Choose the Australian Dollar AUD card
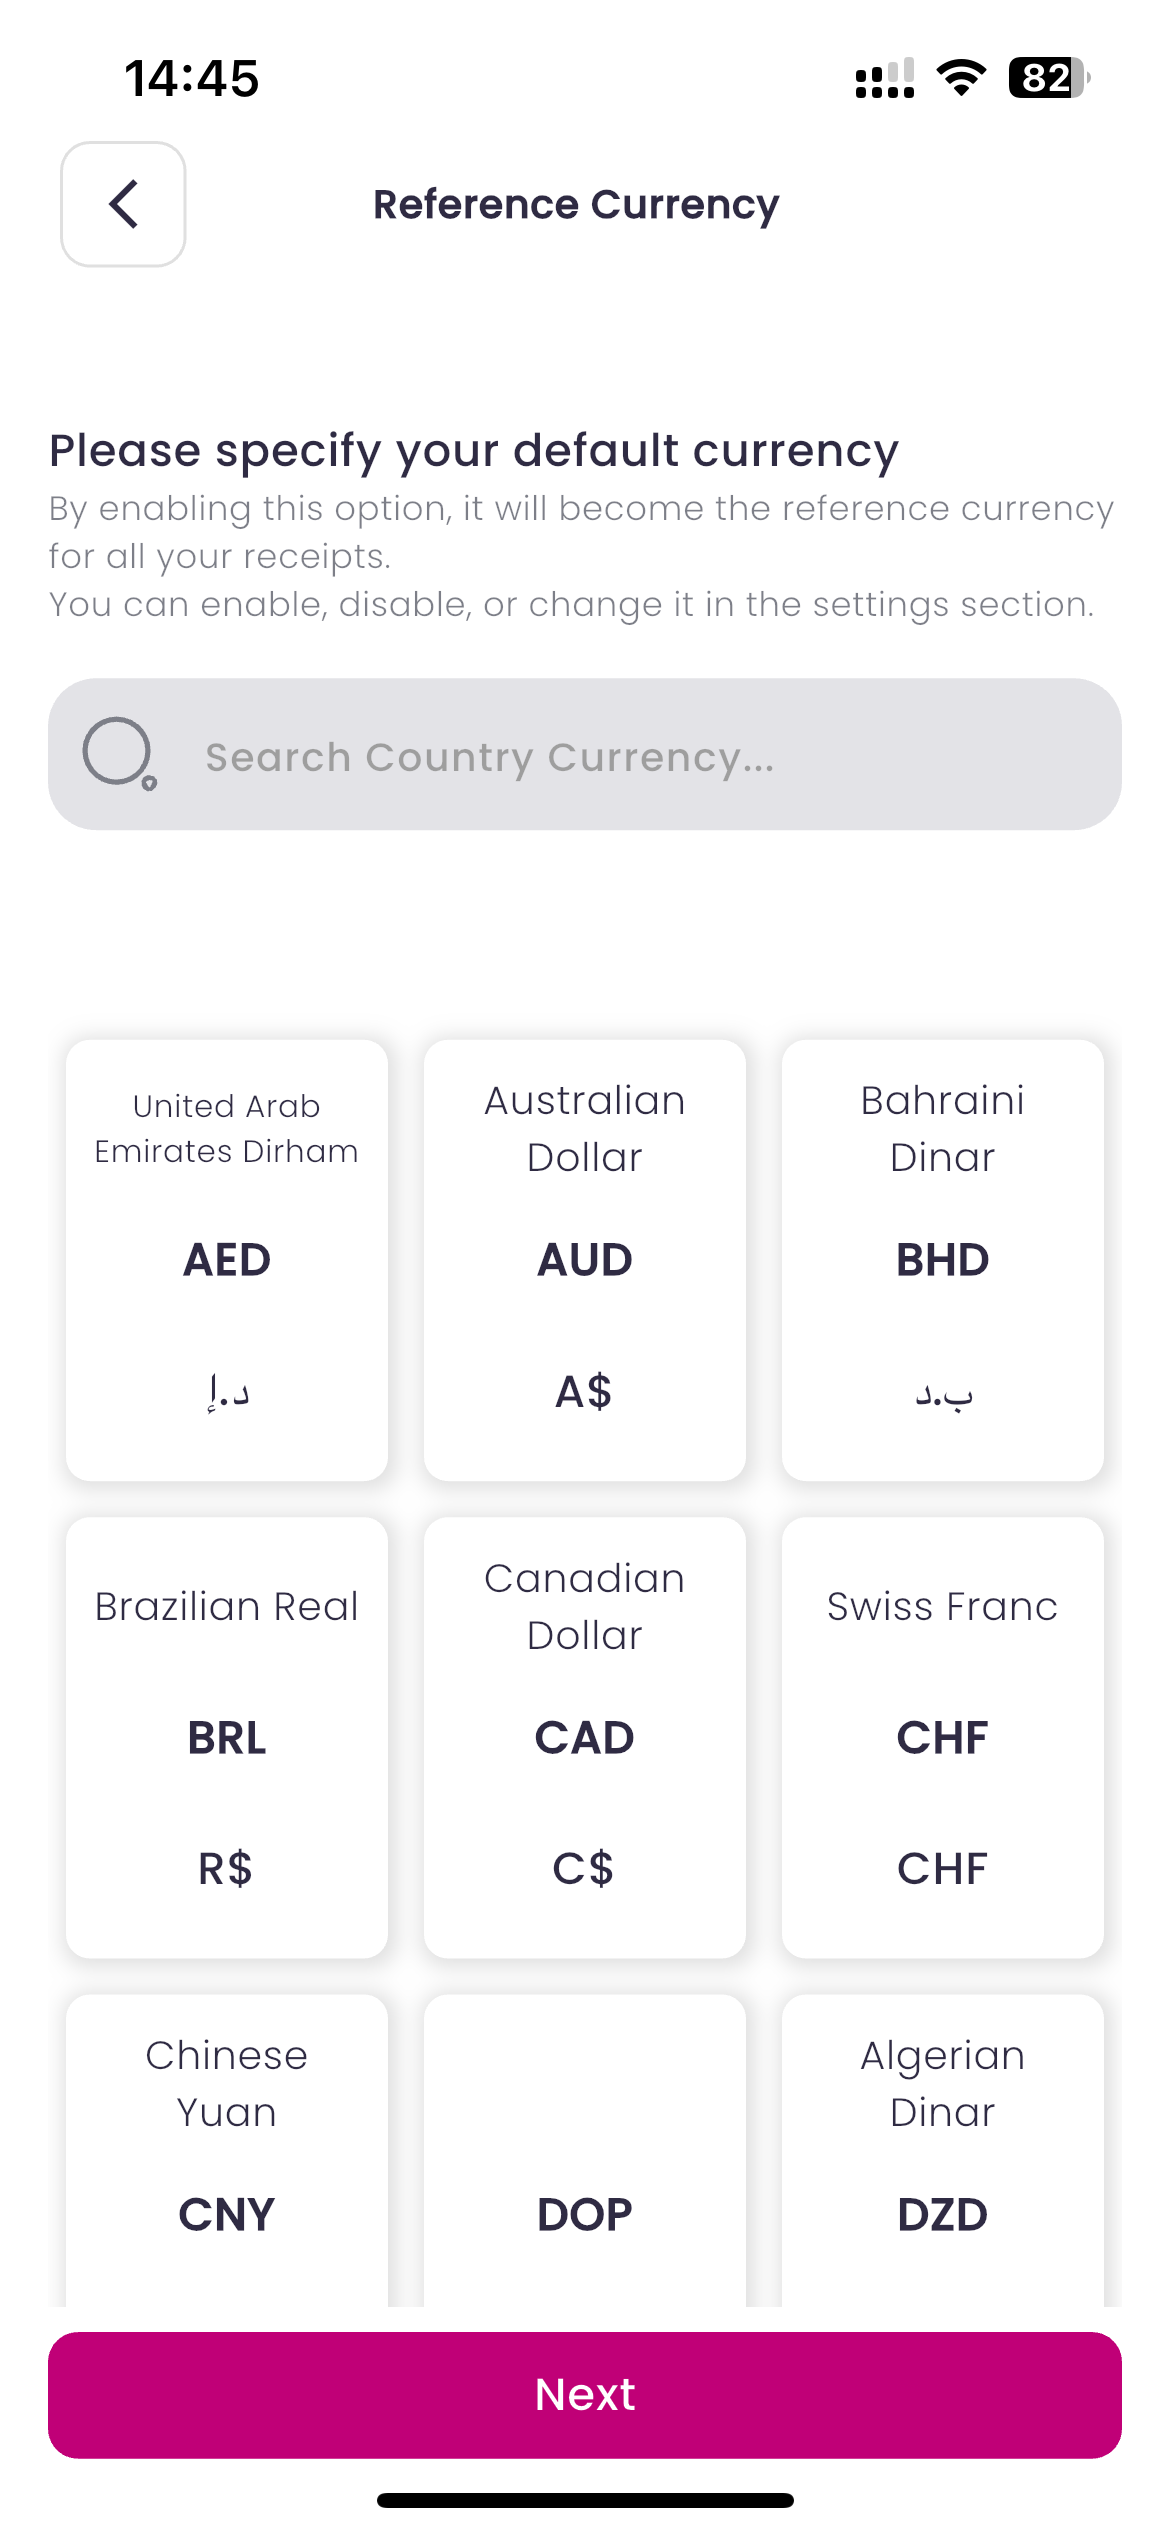Viewport: 1170px width, 2532px height. click(585, 1258)
